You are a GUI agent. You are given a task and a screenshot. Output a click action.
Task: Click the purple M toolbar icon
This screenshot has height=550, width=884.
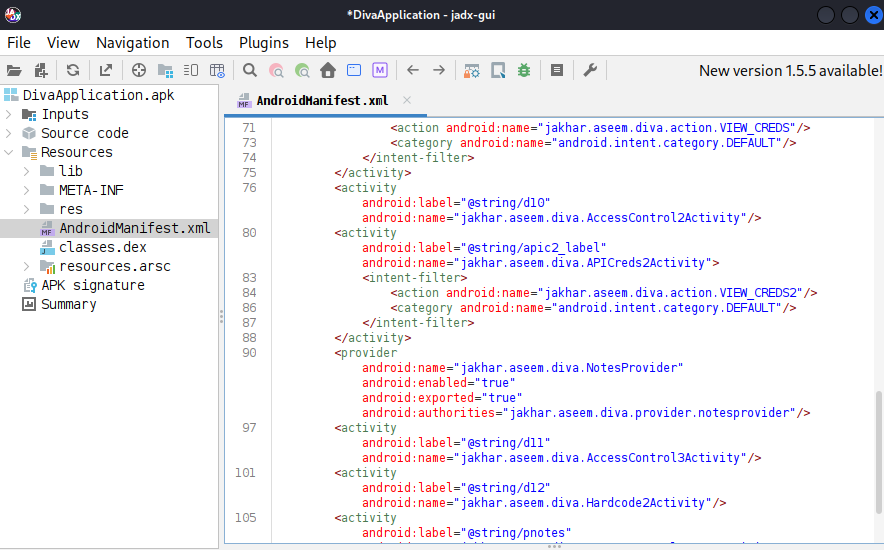pyautogui.click(x=380, y=70)
